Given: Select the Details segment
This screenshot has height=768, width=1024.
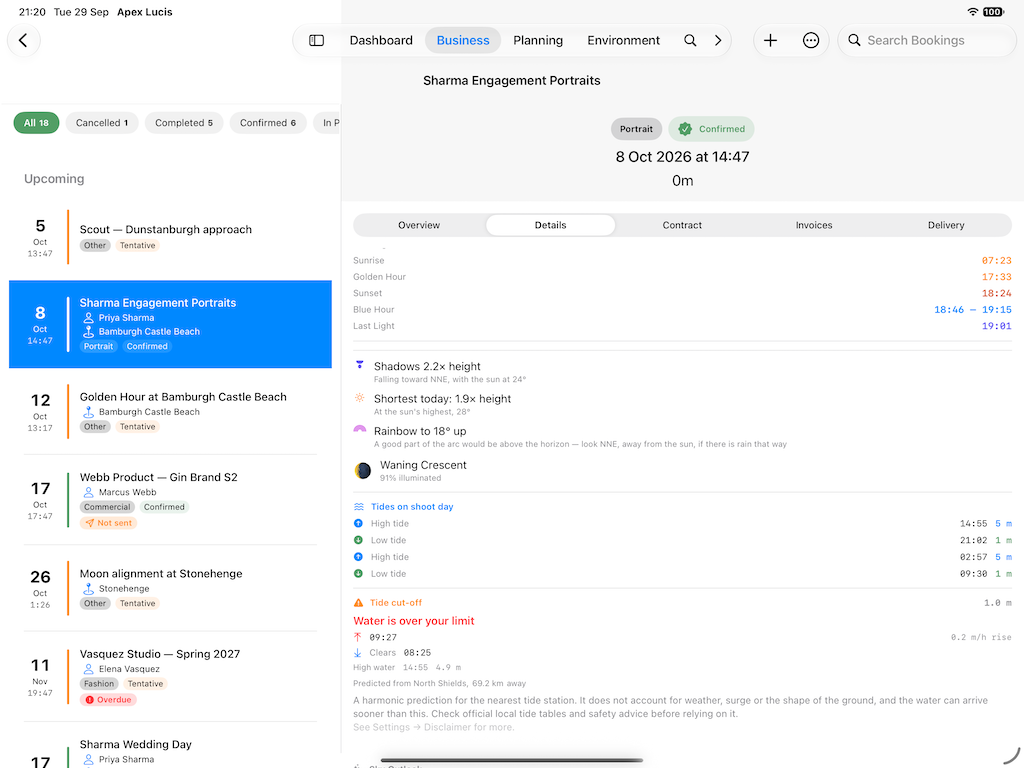Looking at the screenshot, I should [551, 225].
